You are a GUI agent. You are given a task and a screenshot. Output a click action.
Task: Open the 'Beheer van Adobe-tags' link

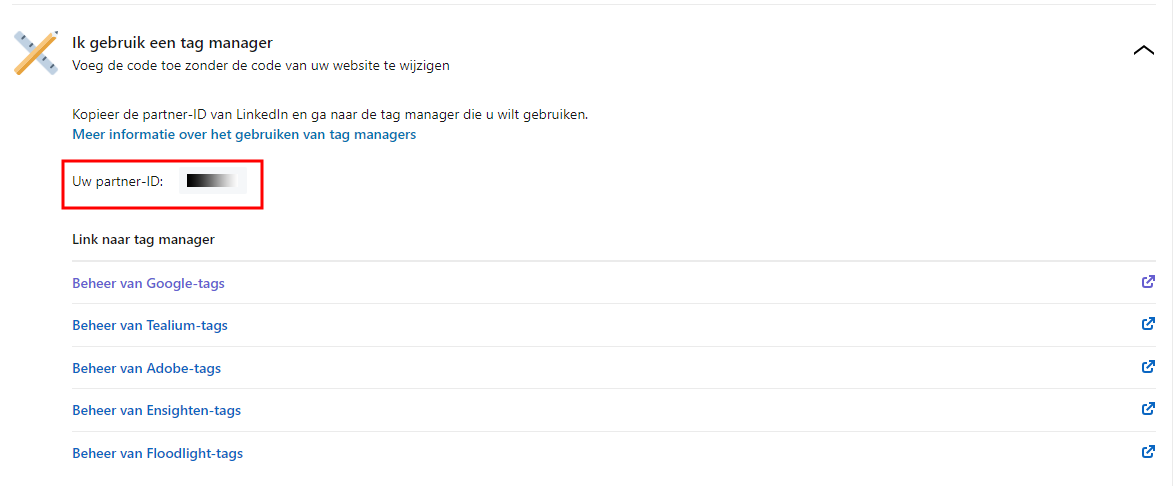146,368
